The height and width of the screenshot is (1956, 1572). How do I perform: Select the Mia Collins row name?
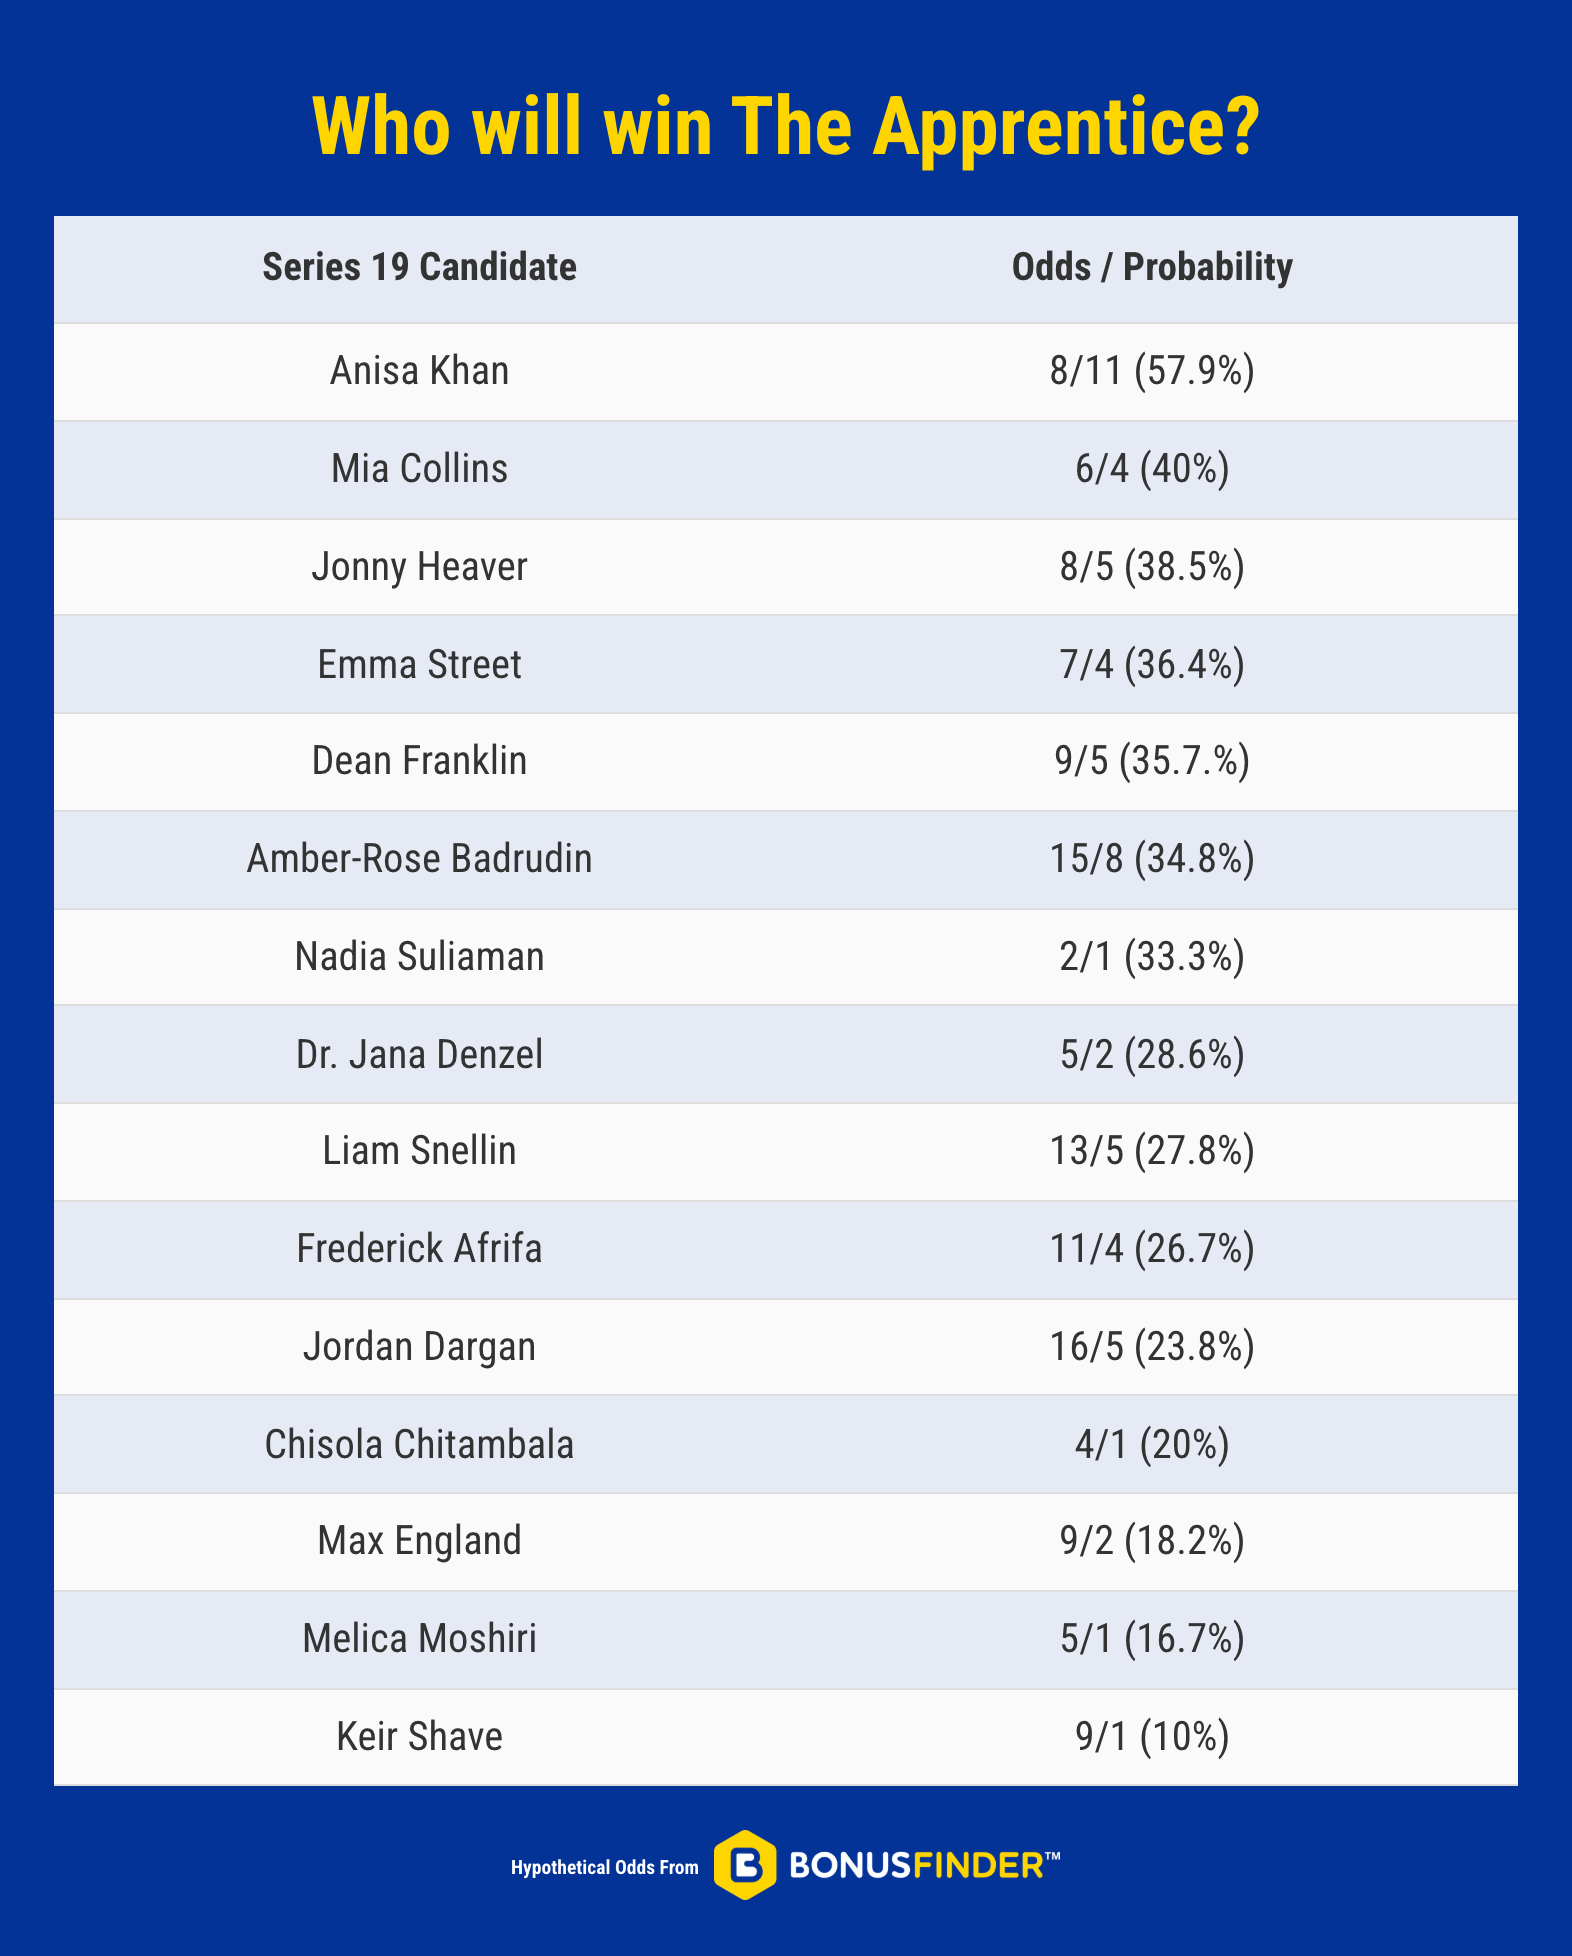[419, 469]
